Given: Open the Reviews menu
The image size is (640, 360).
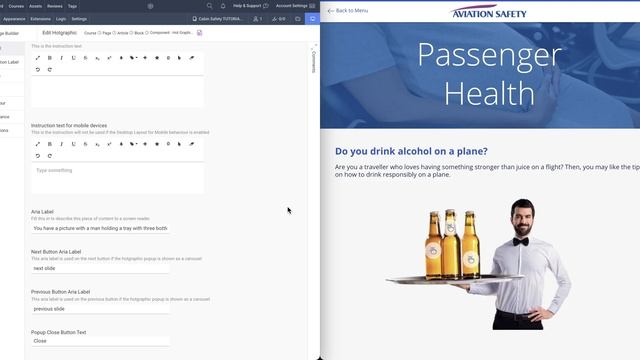Looking at the screenshot, I should pyautogui.click(x=55, y=6).
